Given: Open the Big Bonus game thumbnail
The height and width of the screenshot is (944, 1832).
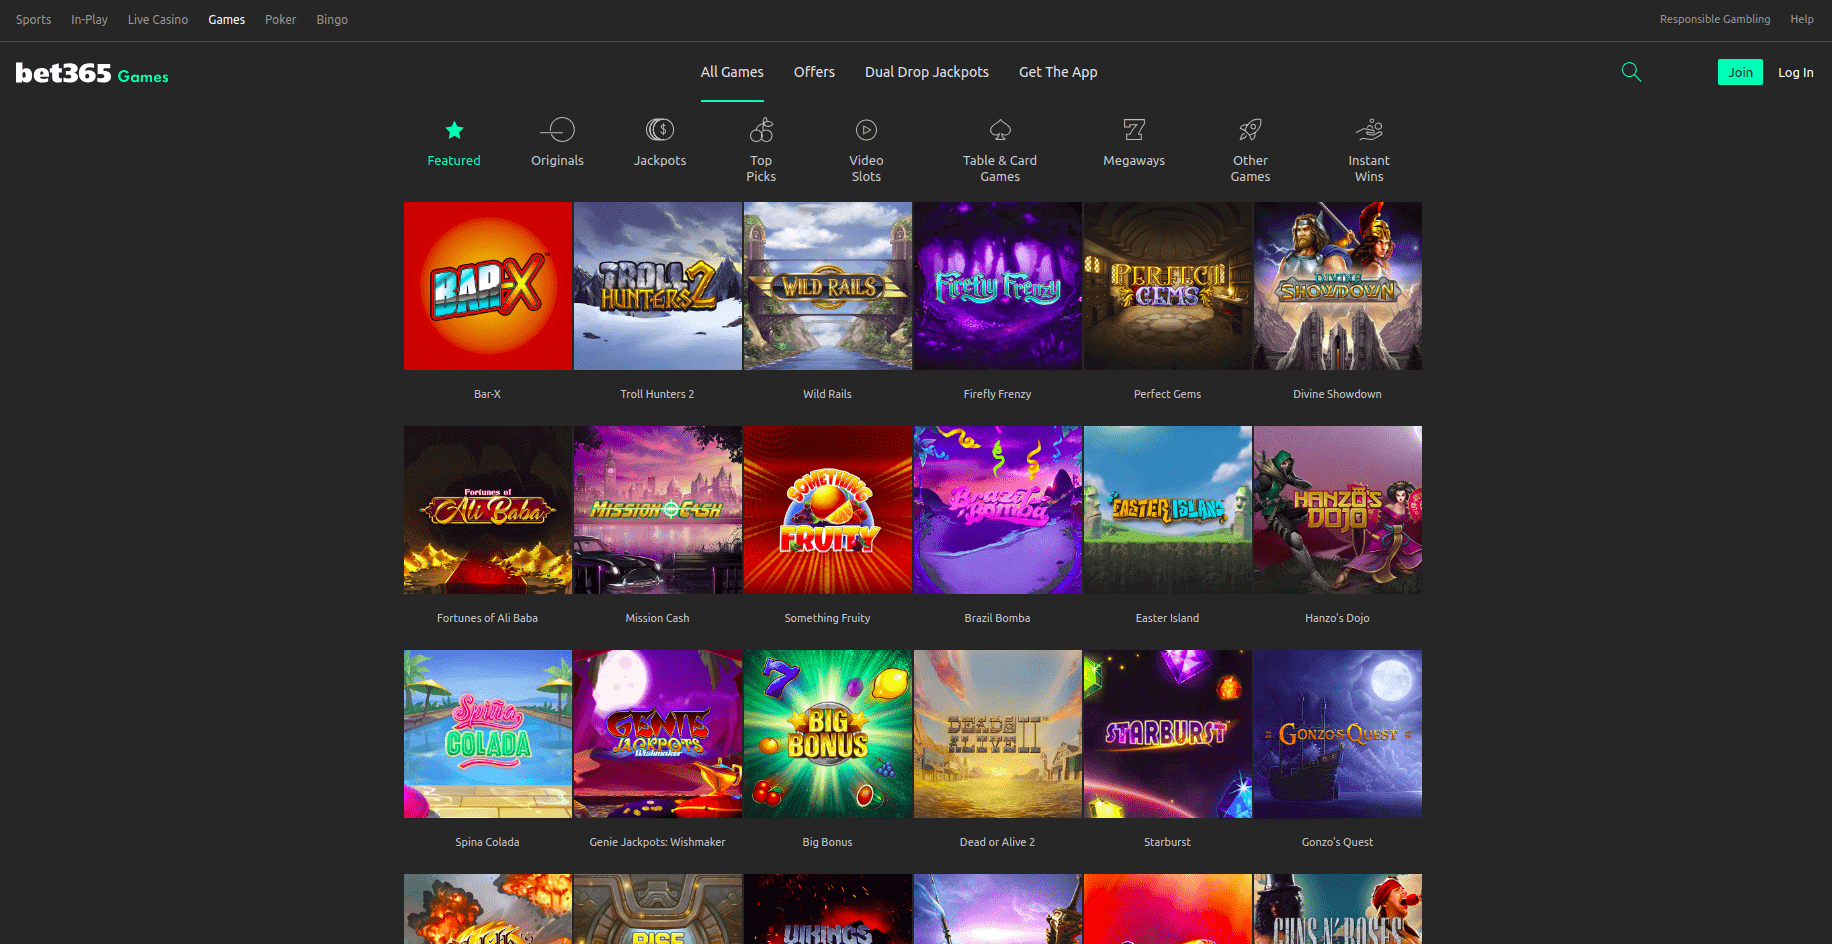Looking at the screenshot, I should [828, 734].
